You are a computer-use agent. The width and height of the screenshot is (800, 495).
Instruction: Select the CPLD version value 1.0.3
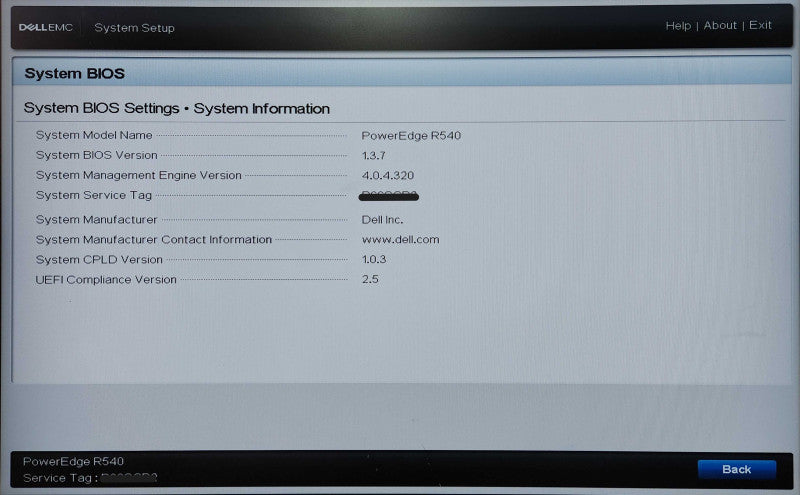click(374, 259)
